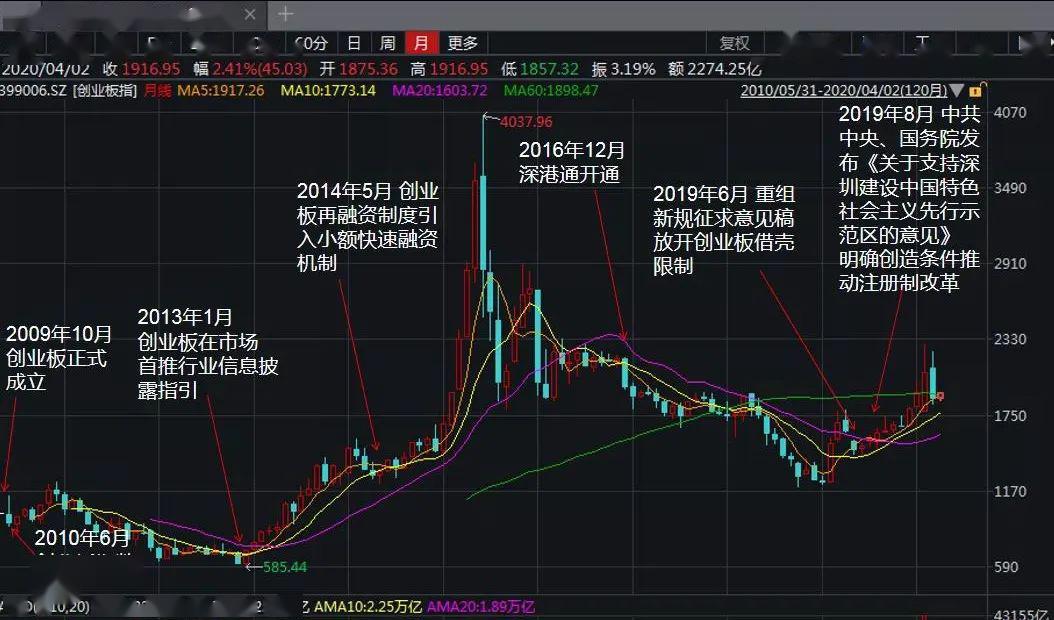
Task: Select the MA60:1898.47 indicator label
Action: pos(551,90)
